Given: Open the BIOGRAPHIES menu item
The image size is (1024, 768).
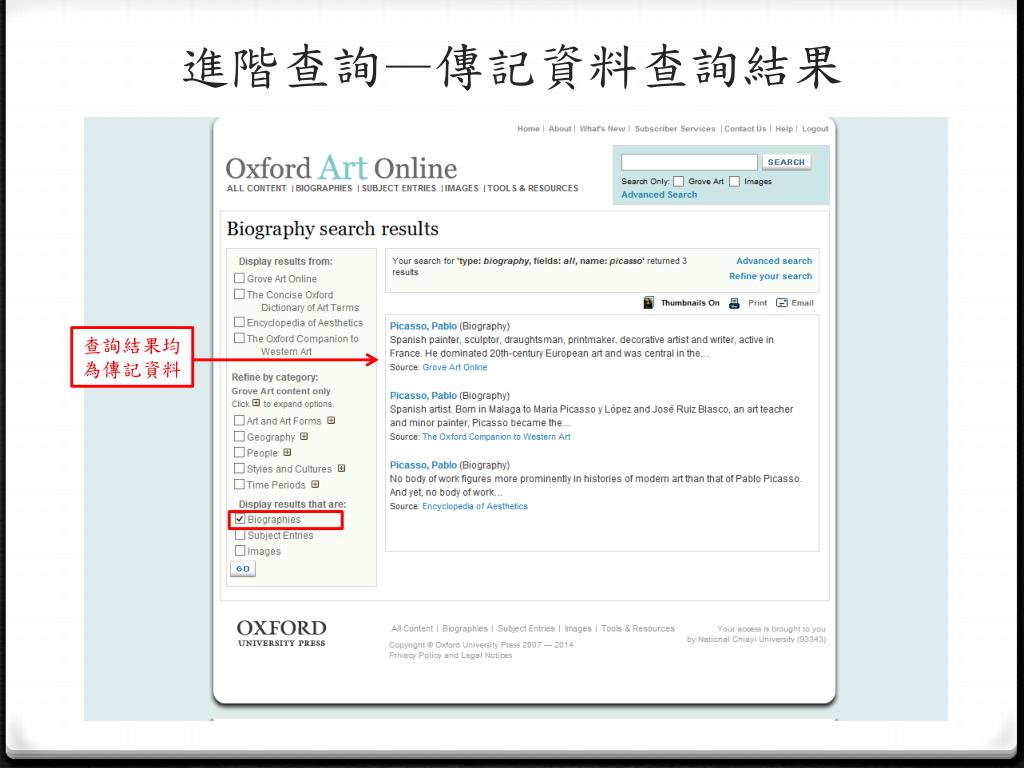Looking at the screenshot, I should tap(324, 188).
